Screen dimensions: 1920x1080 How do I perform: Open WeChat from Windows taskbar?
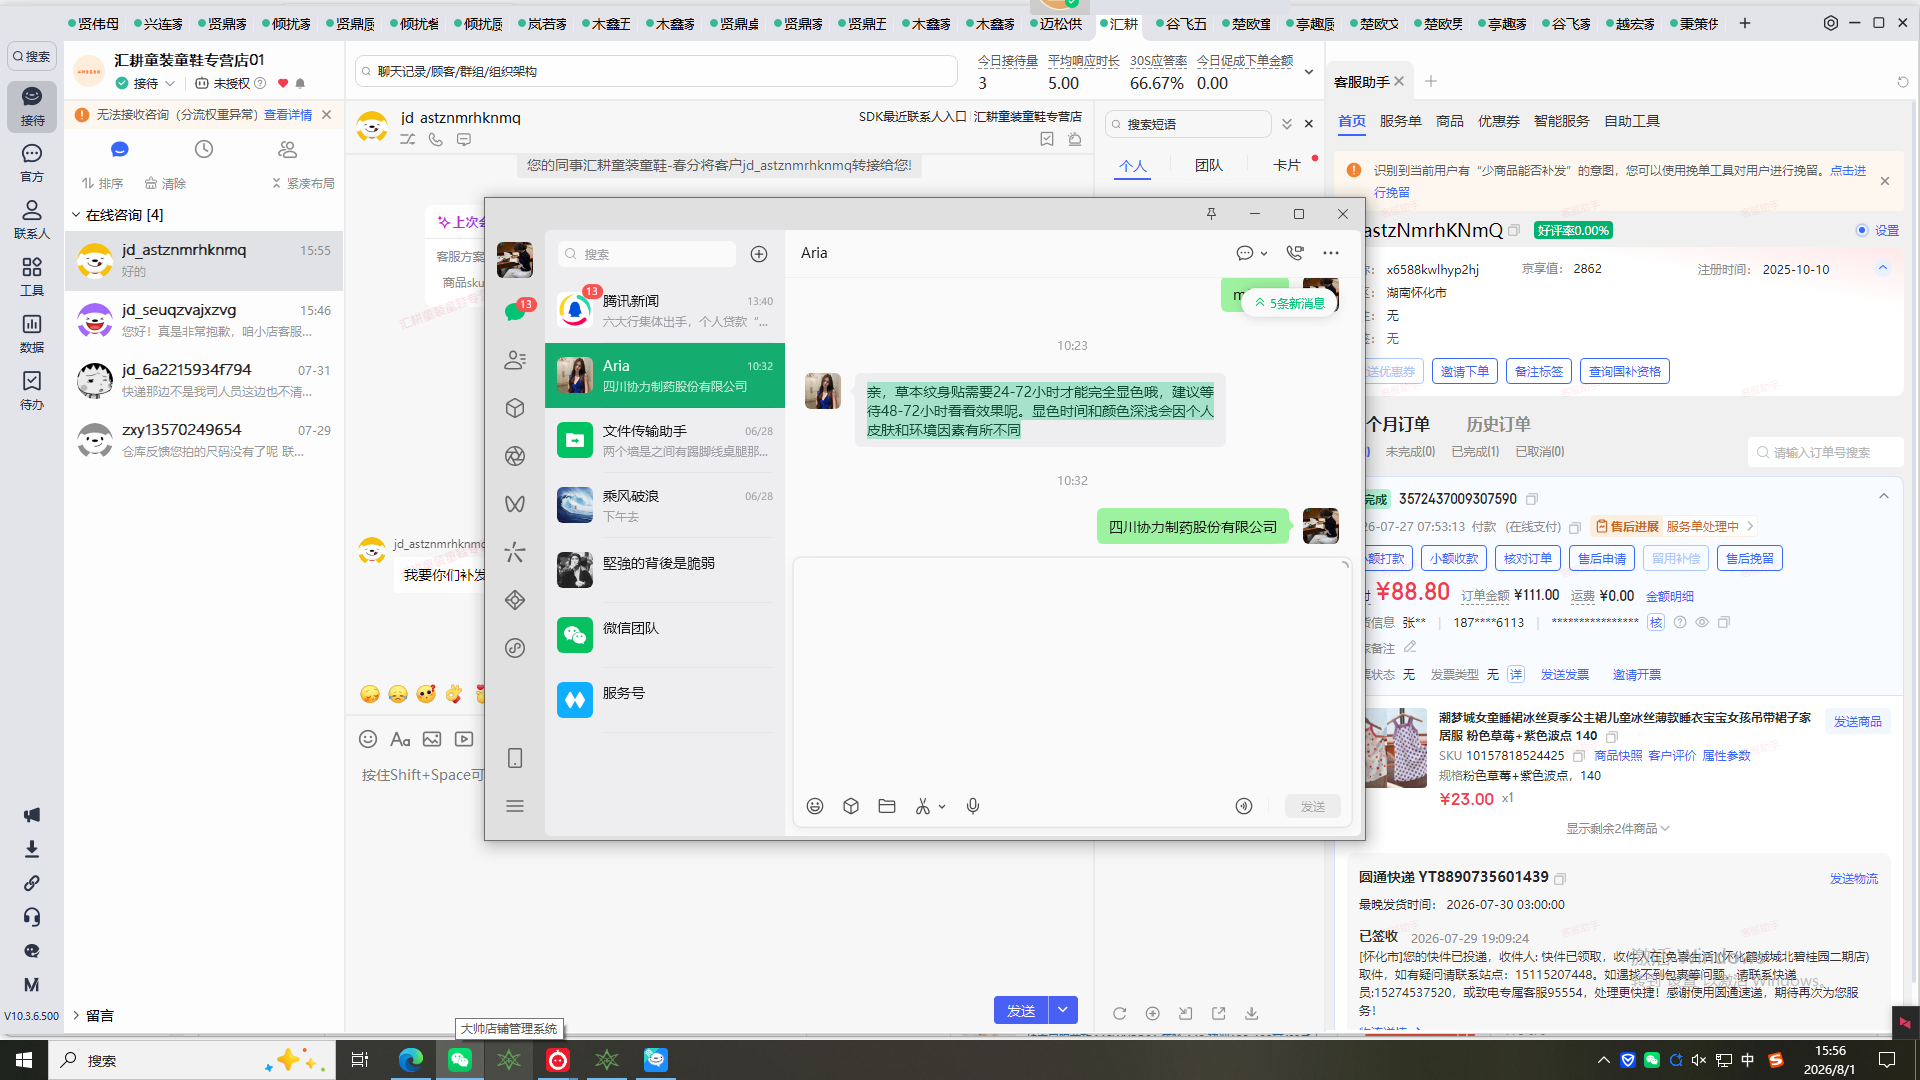click(460, 1060)
